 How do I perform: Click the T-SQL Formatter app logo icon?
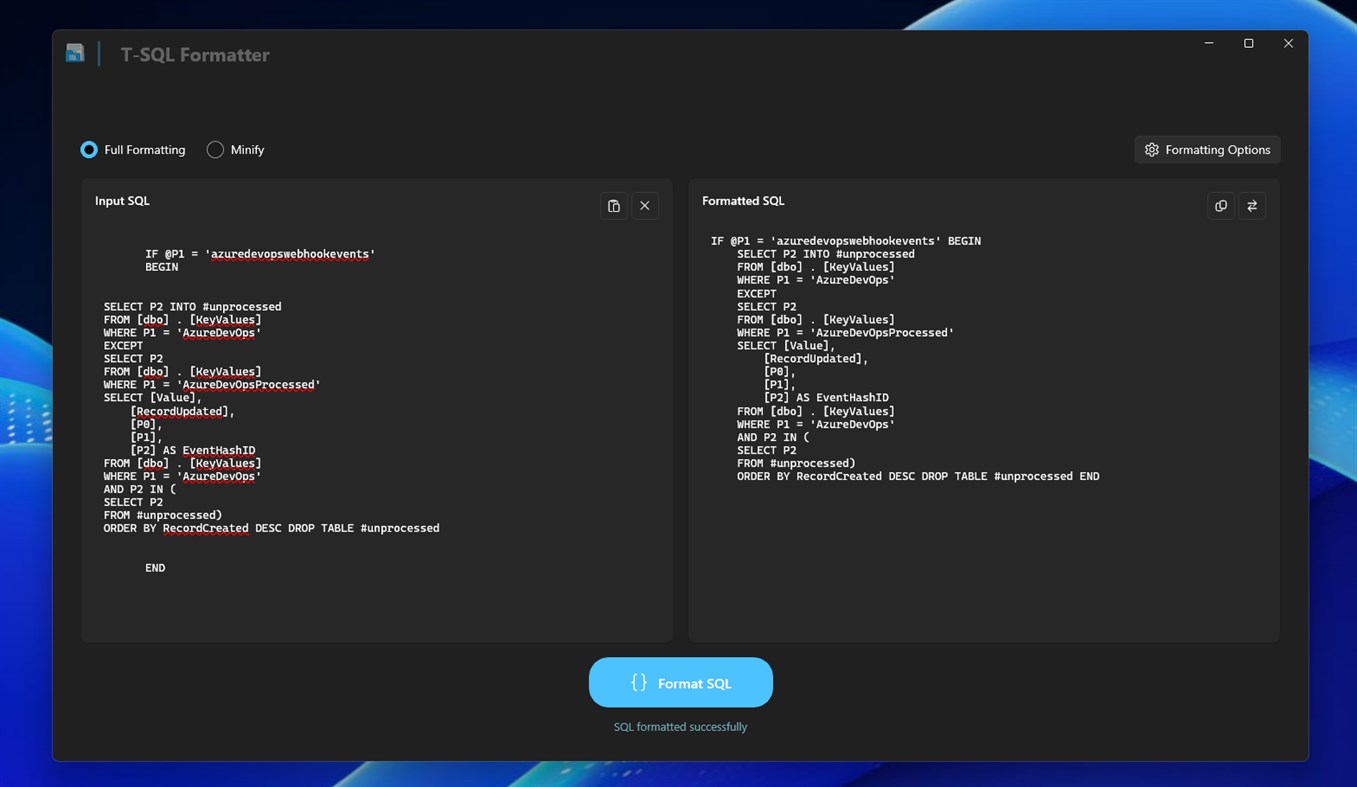click(75, 54)
